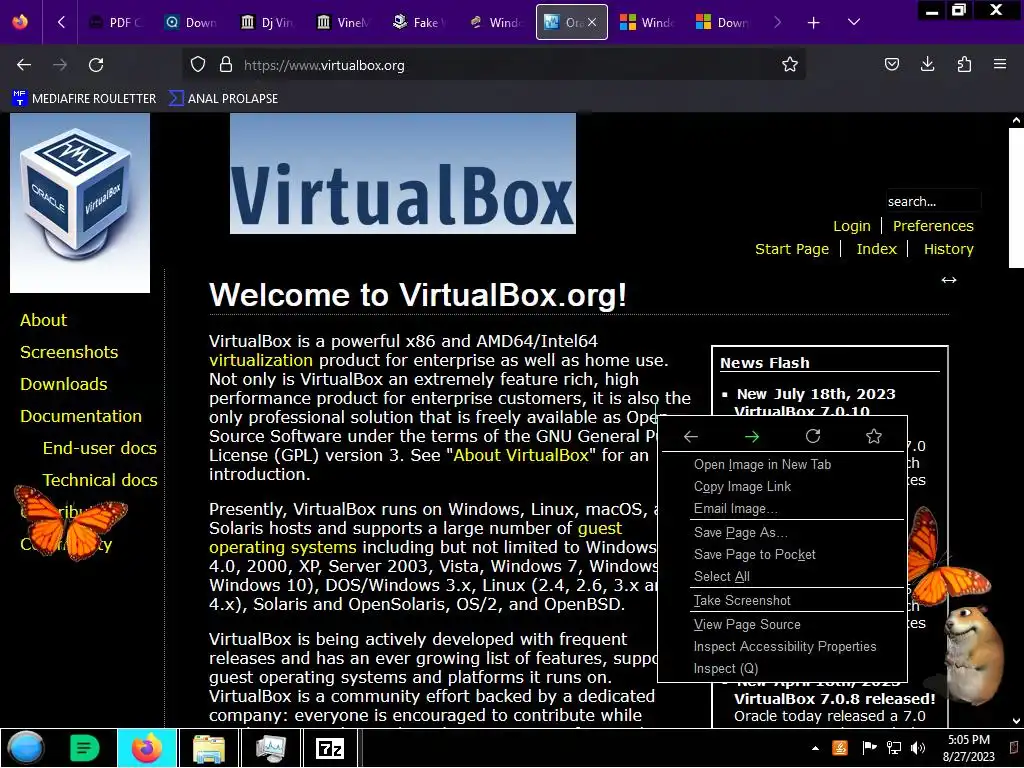Image resolution: width=1024 pixels, height=768 pixels.
Task: Choose Take Screenshot from context menu
Action: coord(782,600)
